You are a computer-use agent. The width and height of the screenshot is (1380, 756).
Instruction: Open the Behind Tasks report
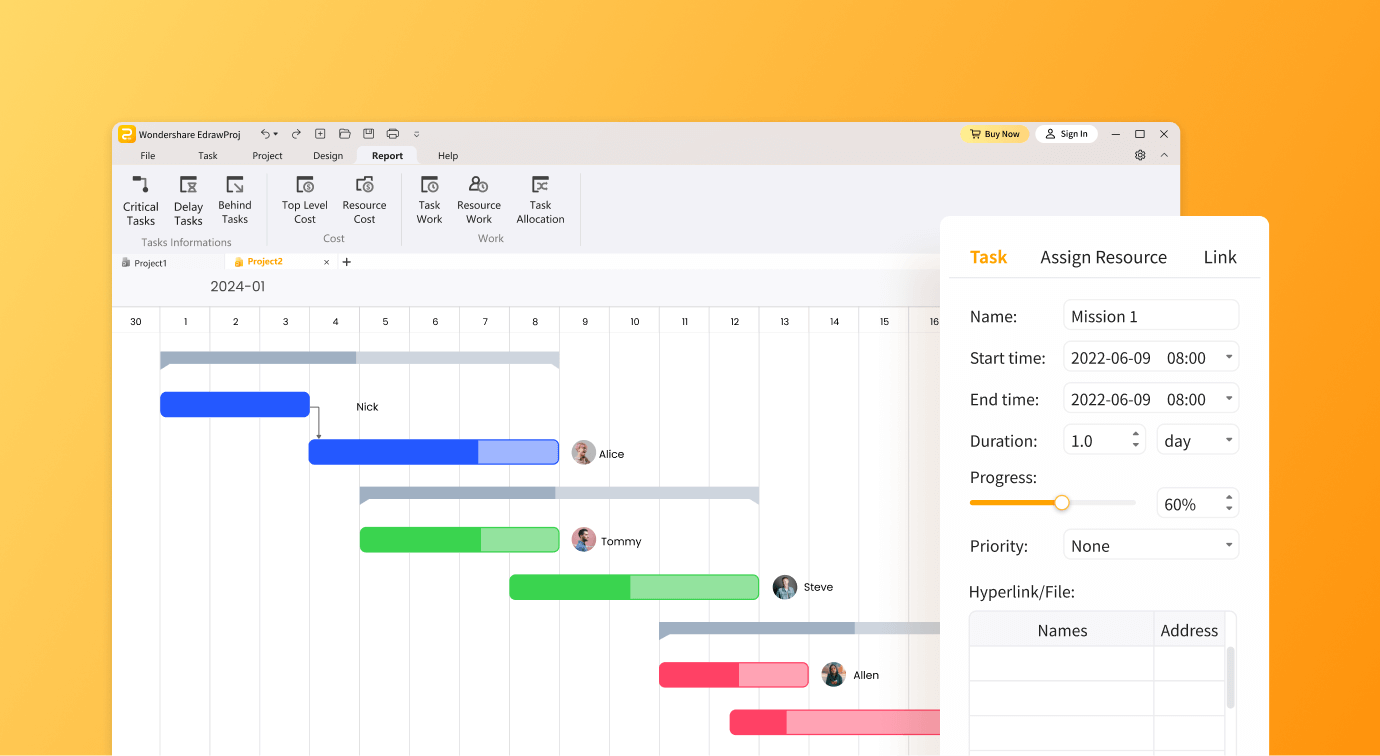point(235,200)
